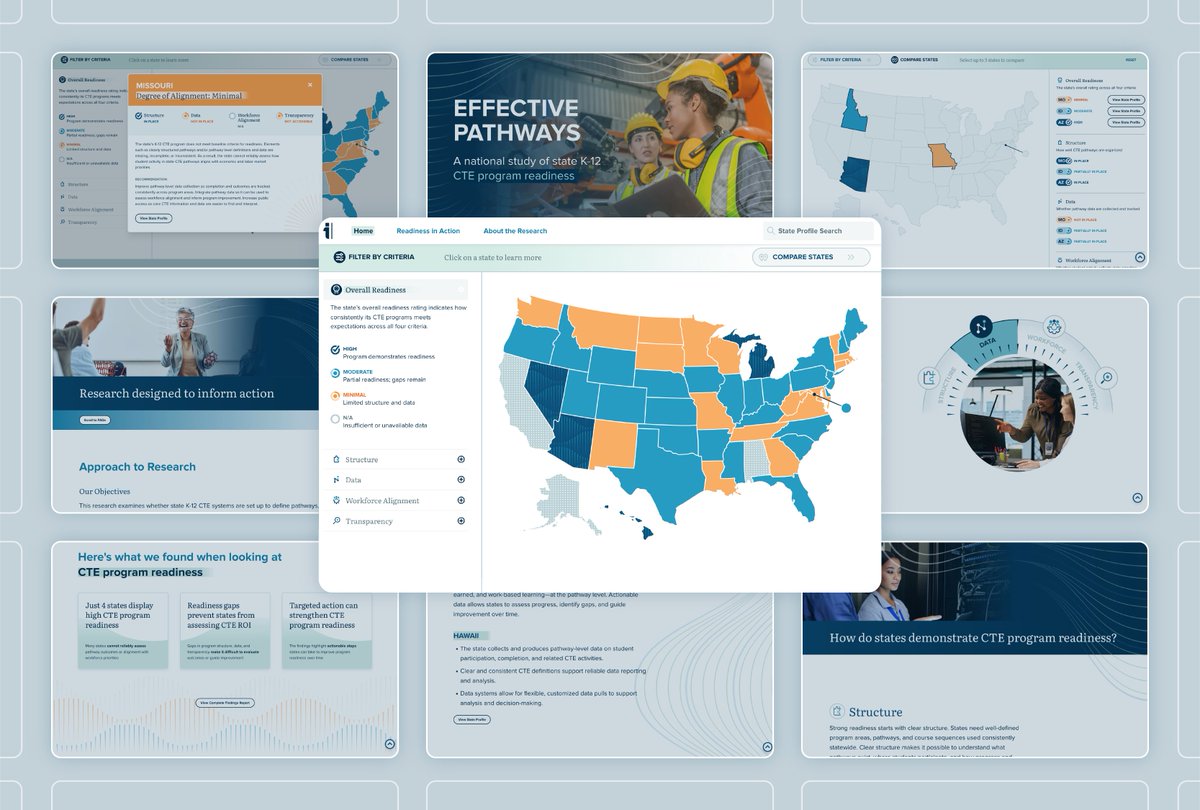Expand the Data section plus button
1200x810 pixels.
click(461, 480)
